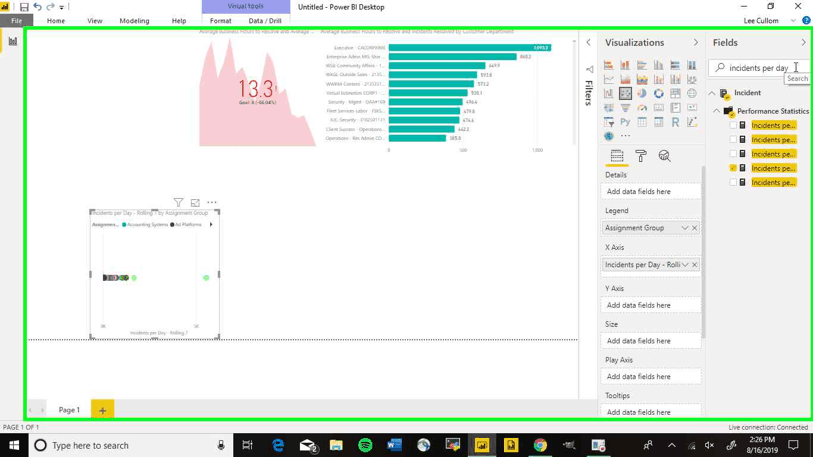Choose the R script visual

pos(675,122)
